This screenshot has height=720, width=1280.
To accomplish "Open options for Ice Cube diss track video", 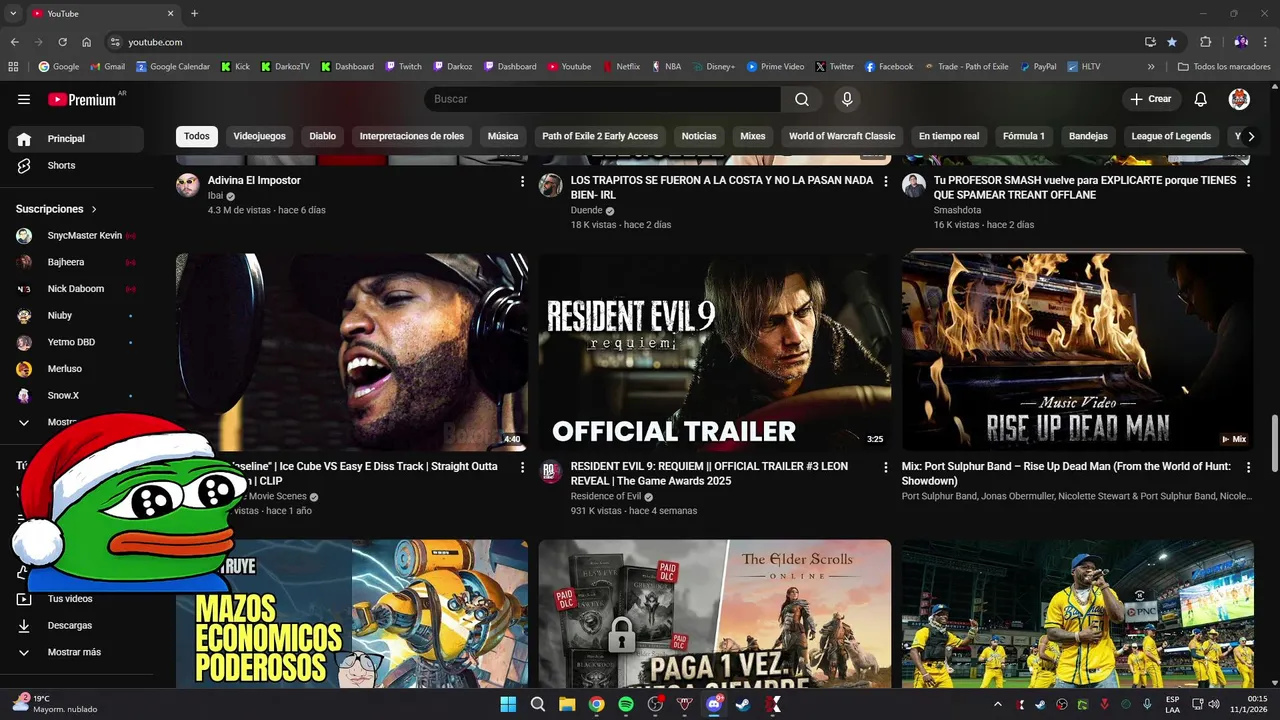I will coord(522,467).
